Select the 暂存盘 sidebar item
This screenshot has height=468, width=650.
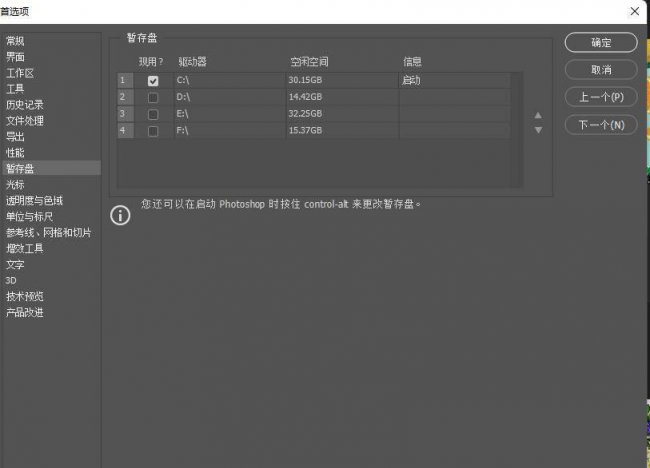(52, 168)
